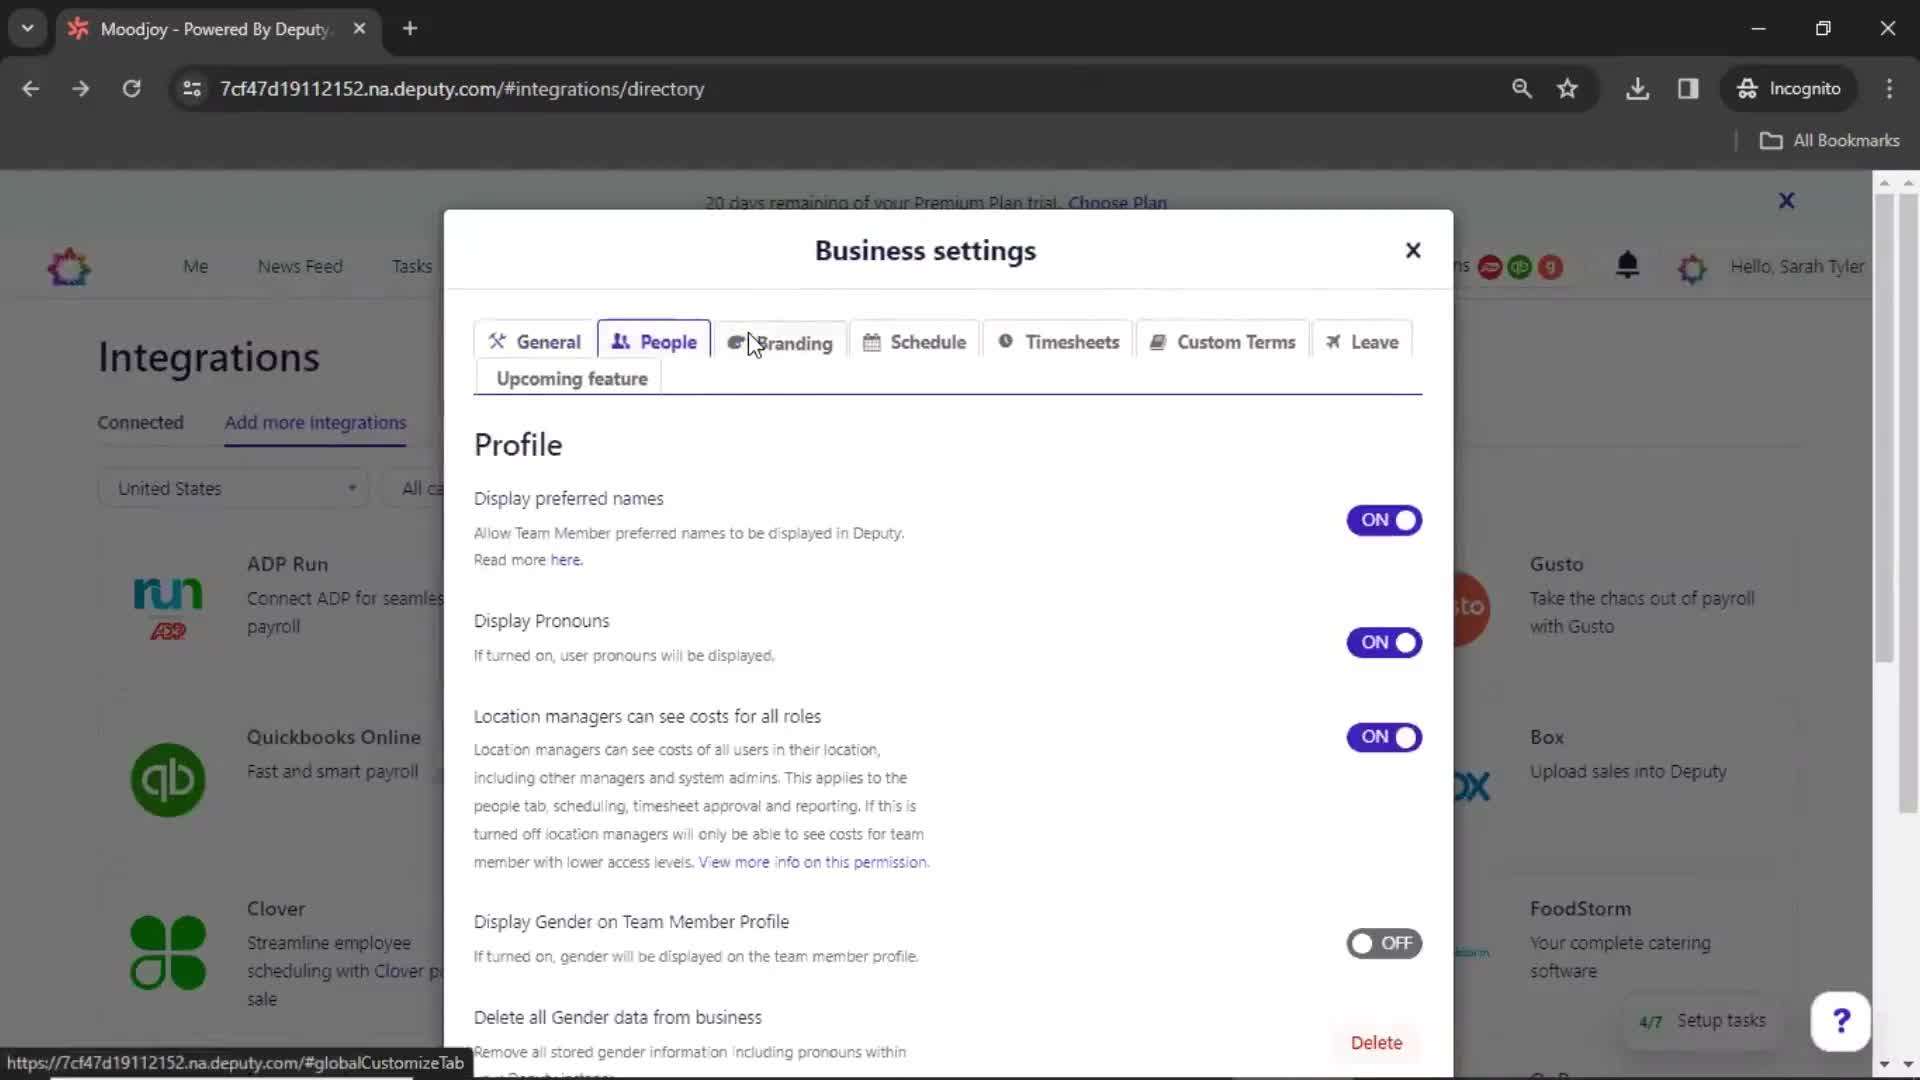Click the Deputy logo icon top left
The image size is (1920, 1080).
(69, 266)
